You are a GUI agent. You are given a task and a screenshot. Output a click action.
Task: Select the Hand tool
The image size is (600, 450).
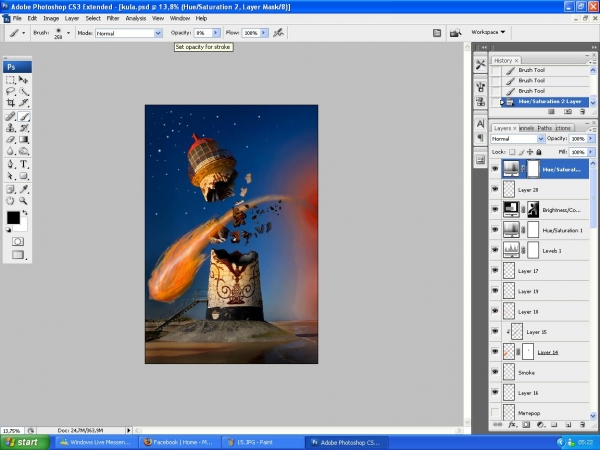pos(10,201)
